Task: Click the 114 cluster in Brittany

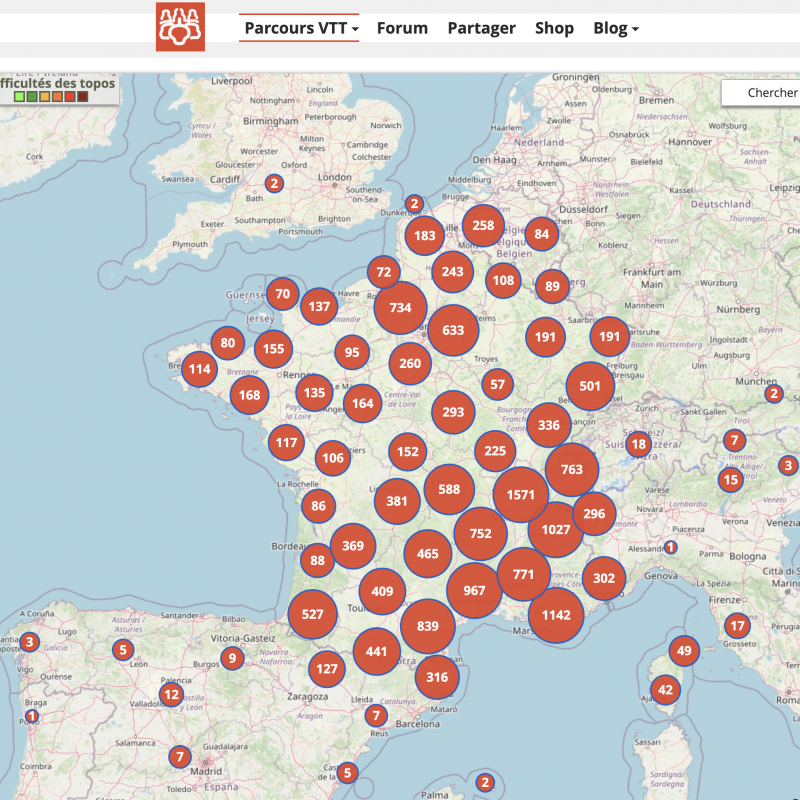Action: 199,369
